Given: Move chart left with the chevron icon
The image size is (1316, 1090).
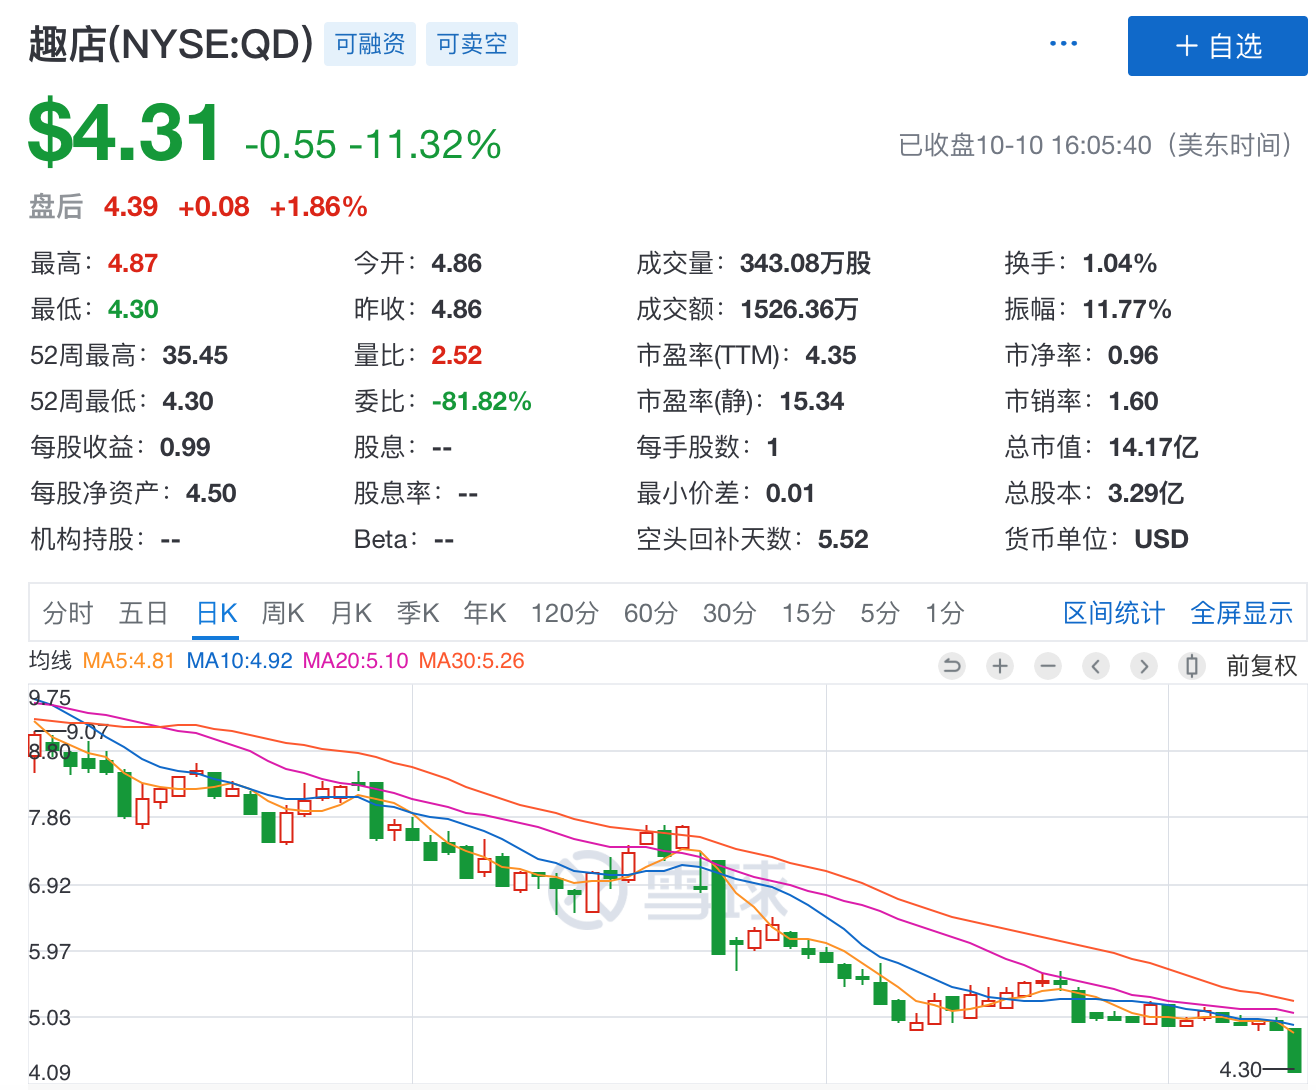Looking at the screenshot, I should point(1096,666).
